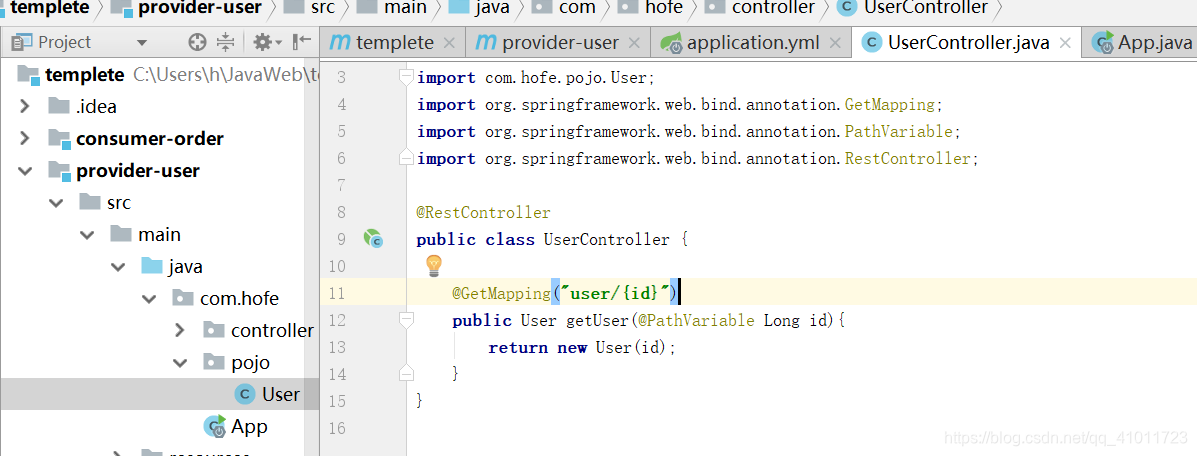Collapse the src folder
The width and height of the screenshot is (1197, 456).
(56, 202)
